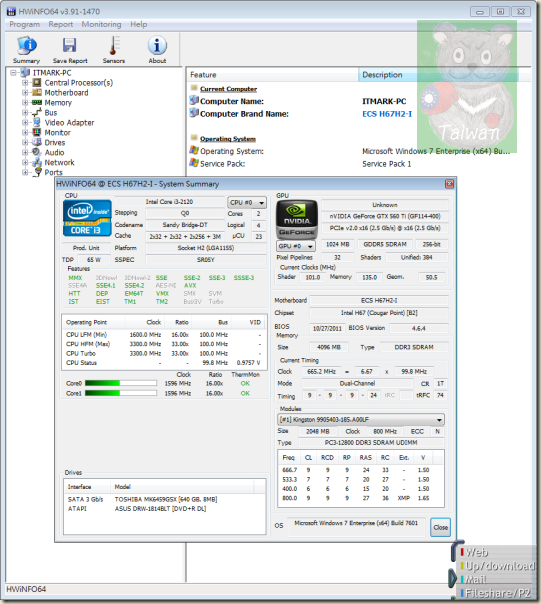This screenshot has height=604, width=541.
Task: Select the ITMARK-PC computer icon in tree
Action: [x=25, y=72]
